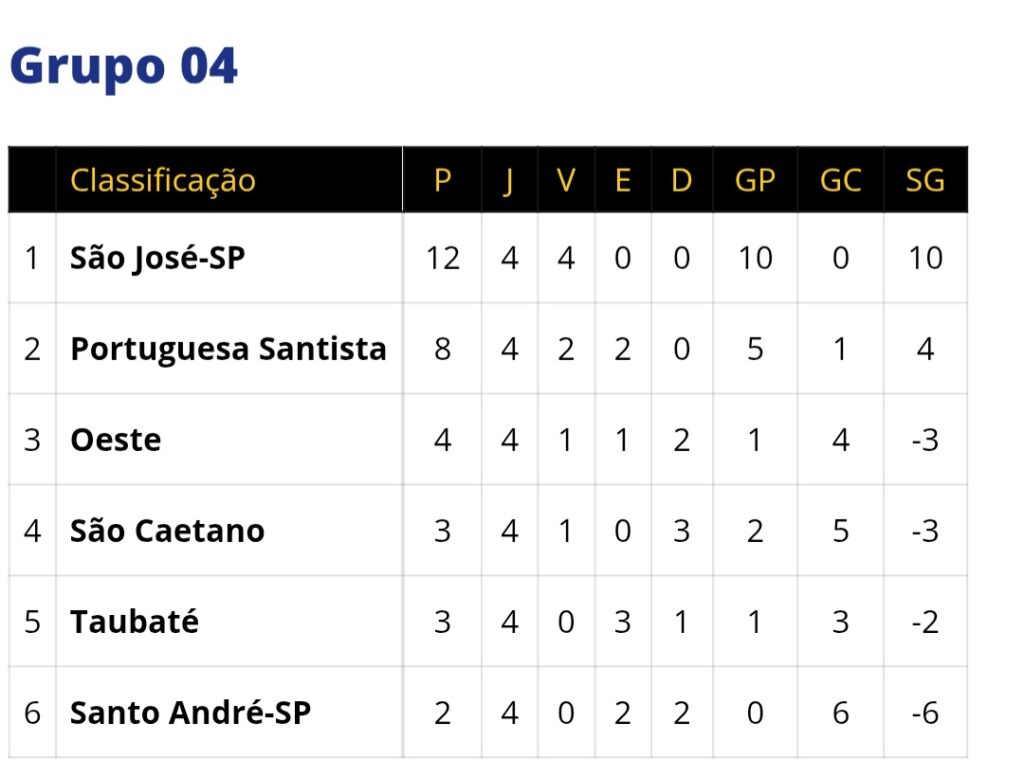Select the Oeste team name

[115, 440]
